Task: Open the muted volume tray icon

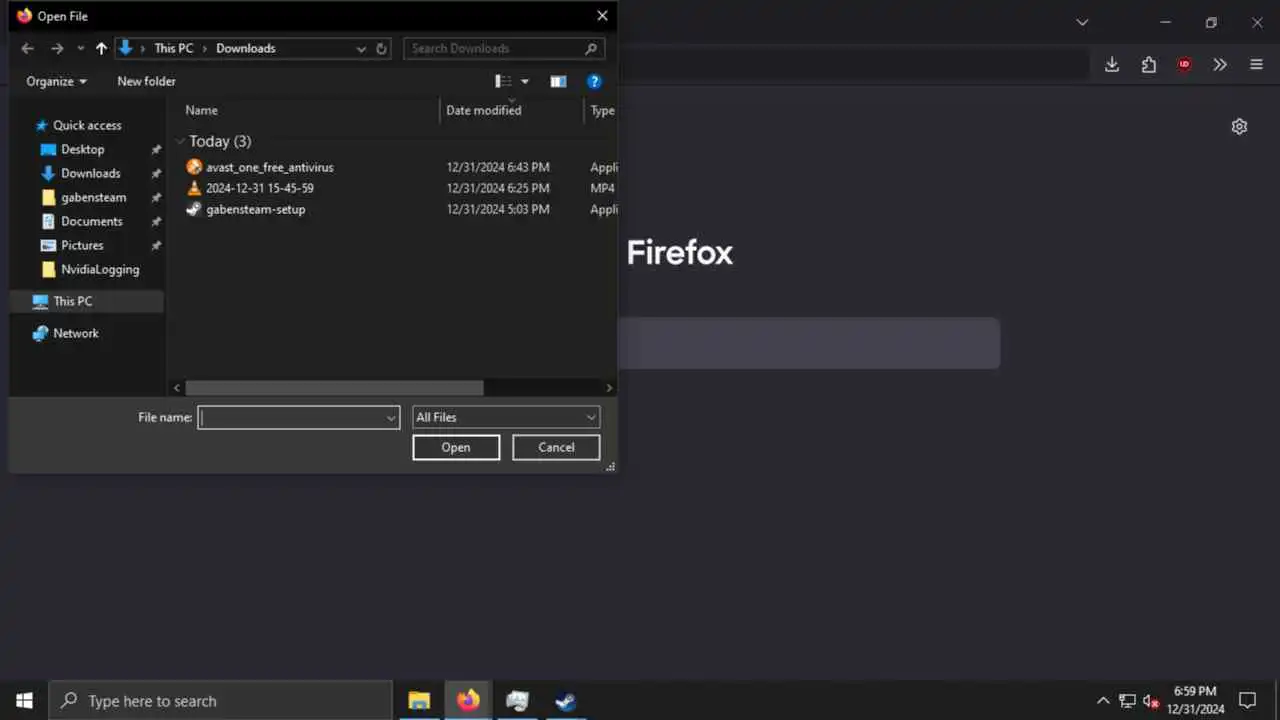Action: tap(1151, 701)
